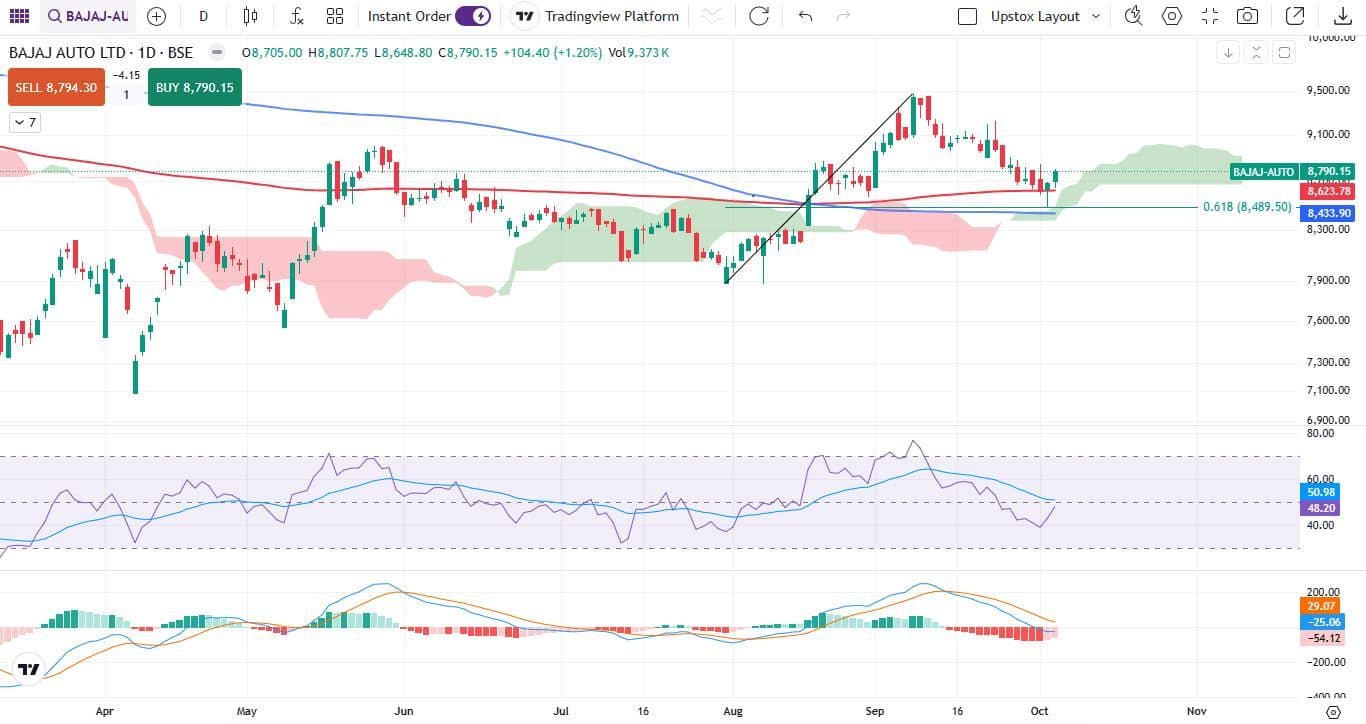Search the BAJAJ-AU symbol field
Image resolution: width=1366 pixels, height=724 pixels.
(88, 16)
